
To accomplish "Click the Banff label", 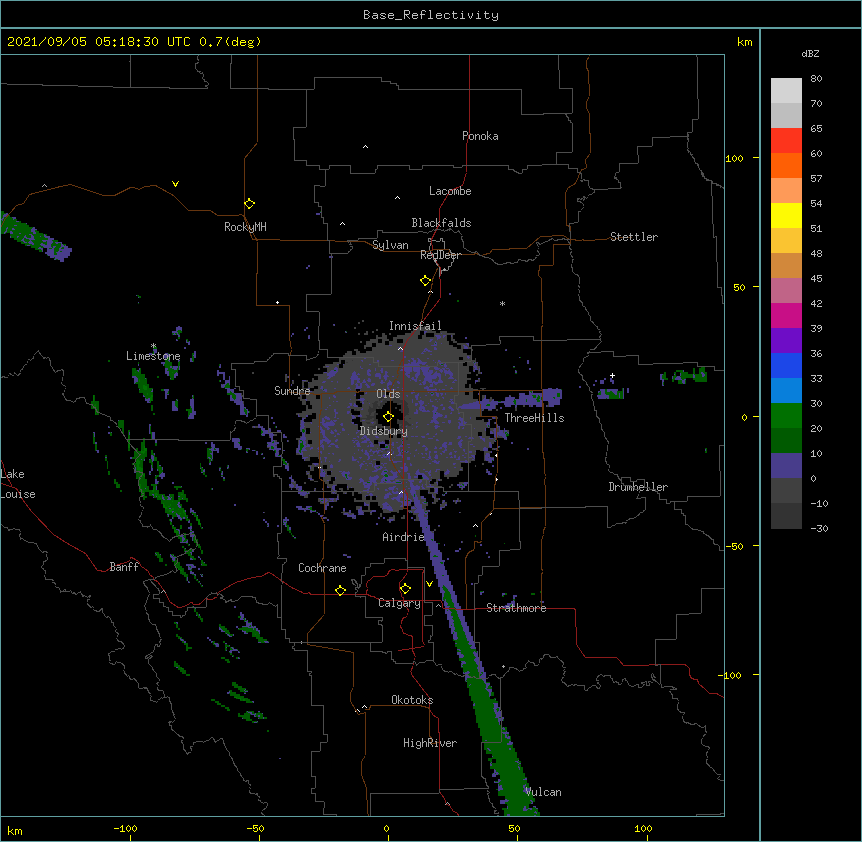I will (124, 567).
